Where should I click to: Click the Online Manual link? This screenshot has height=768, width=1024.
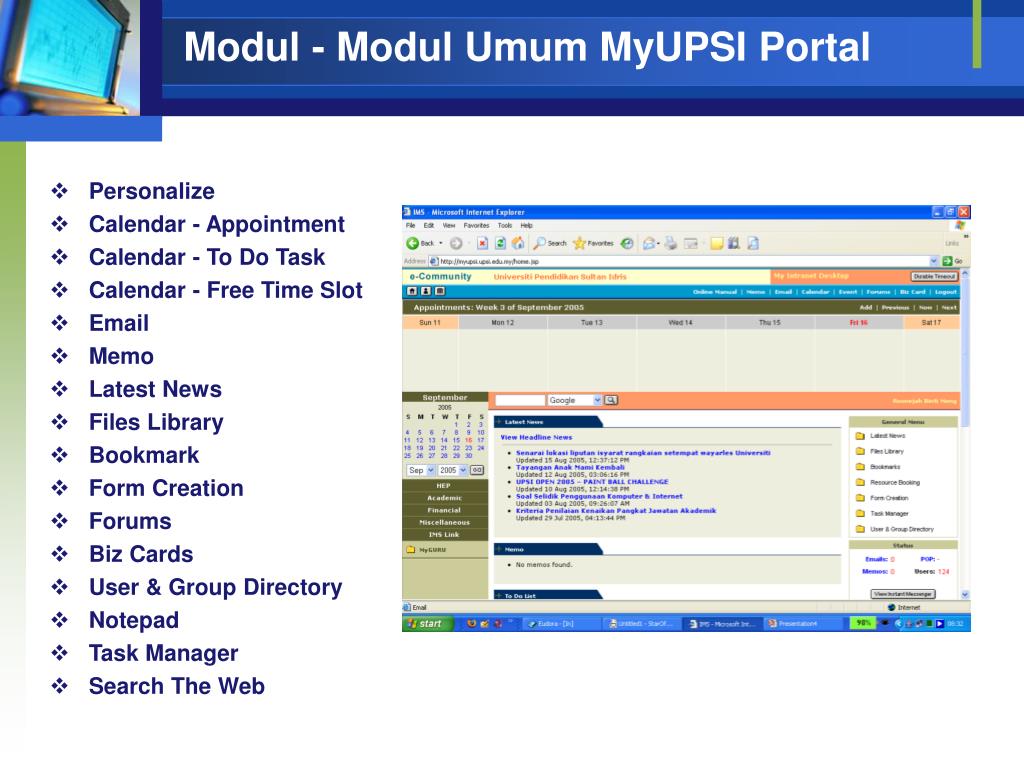(714, 292)
